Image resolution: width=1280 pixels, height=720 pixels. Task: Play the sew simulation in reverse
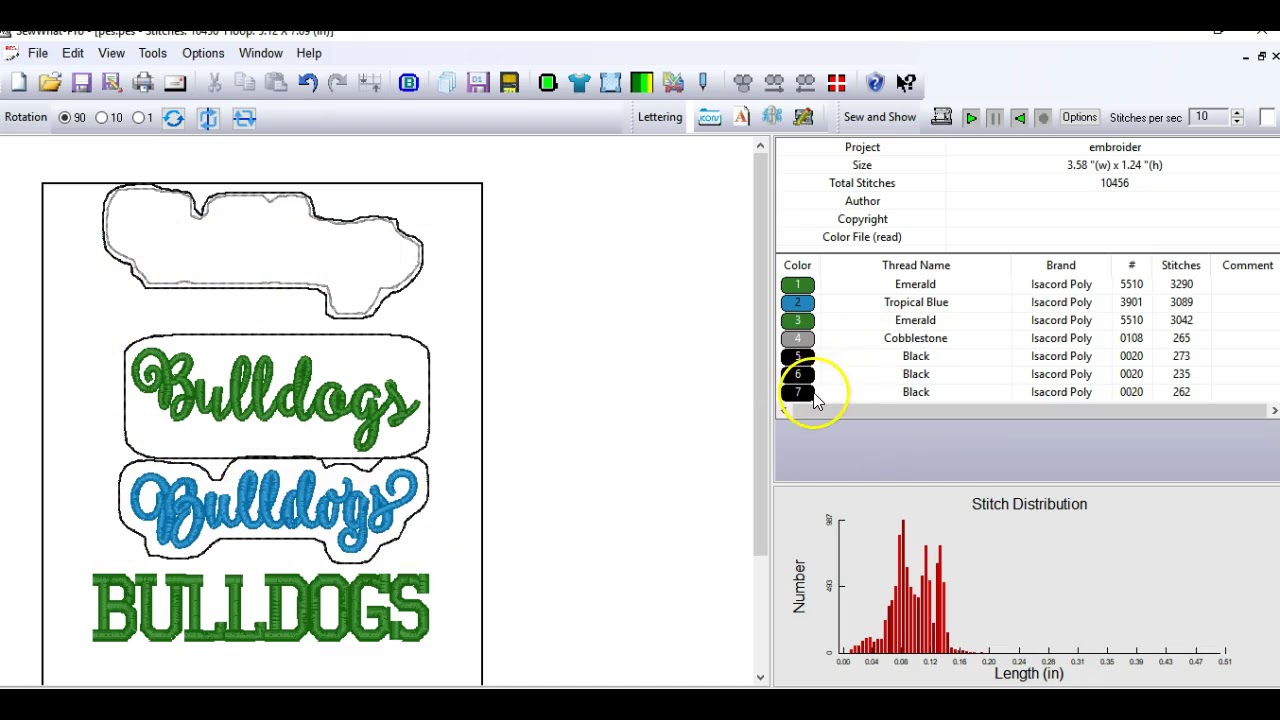1019,118
